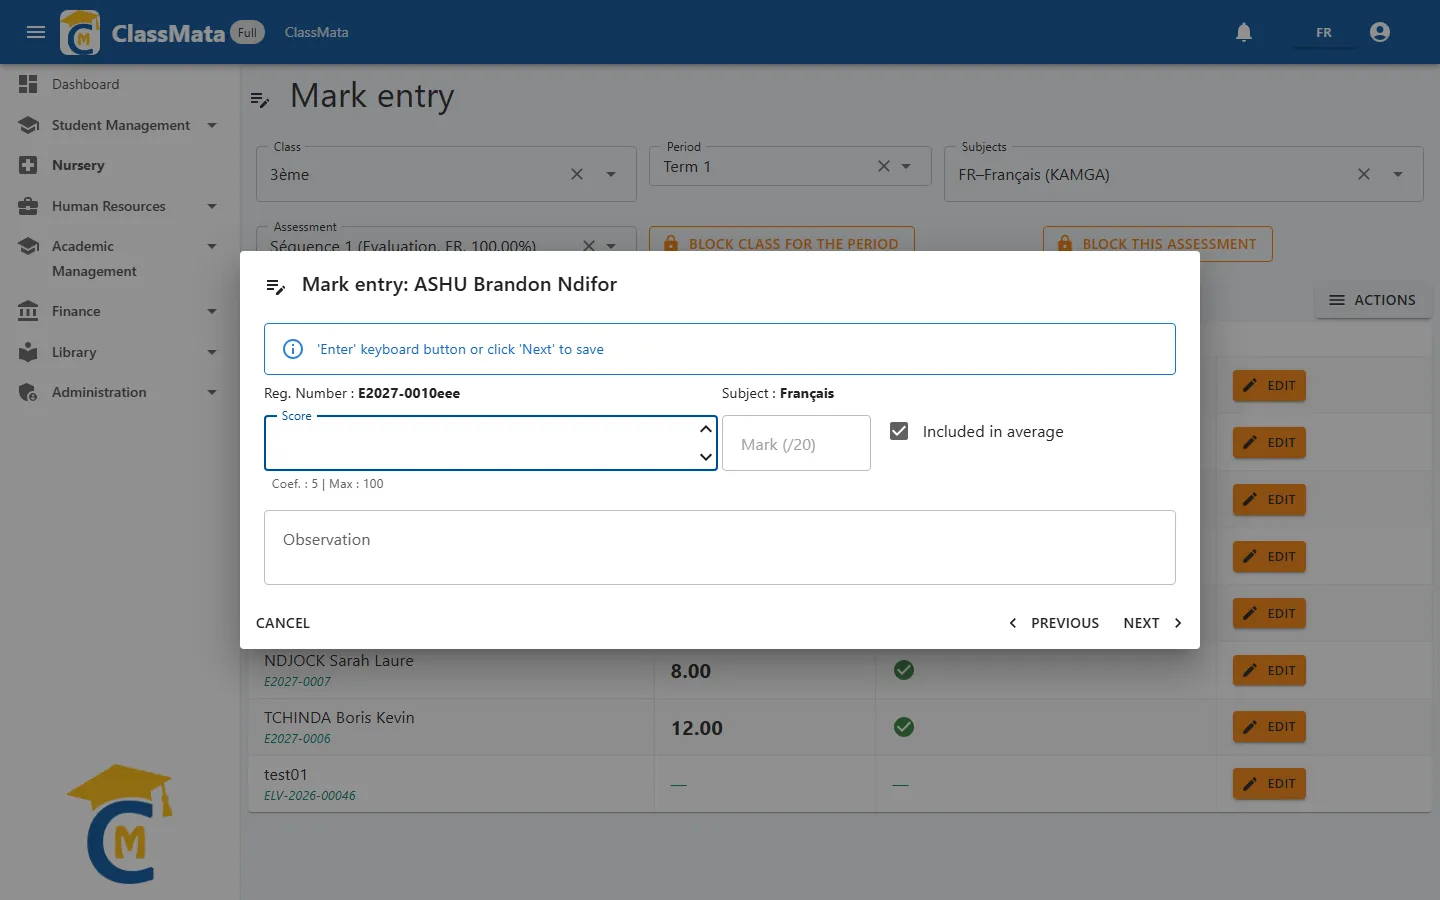Click the Dashboard grid icon in sidebar
Screen dimensions: 1440x900
(28, 84)
